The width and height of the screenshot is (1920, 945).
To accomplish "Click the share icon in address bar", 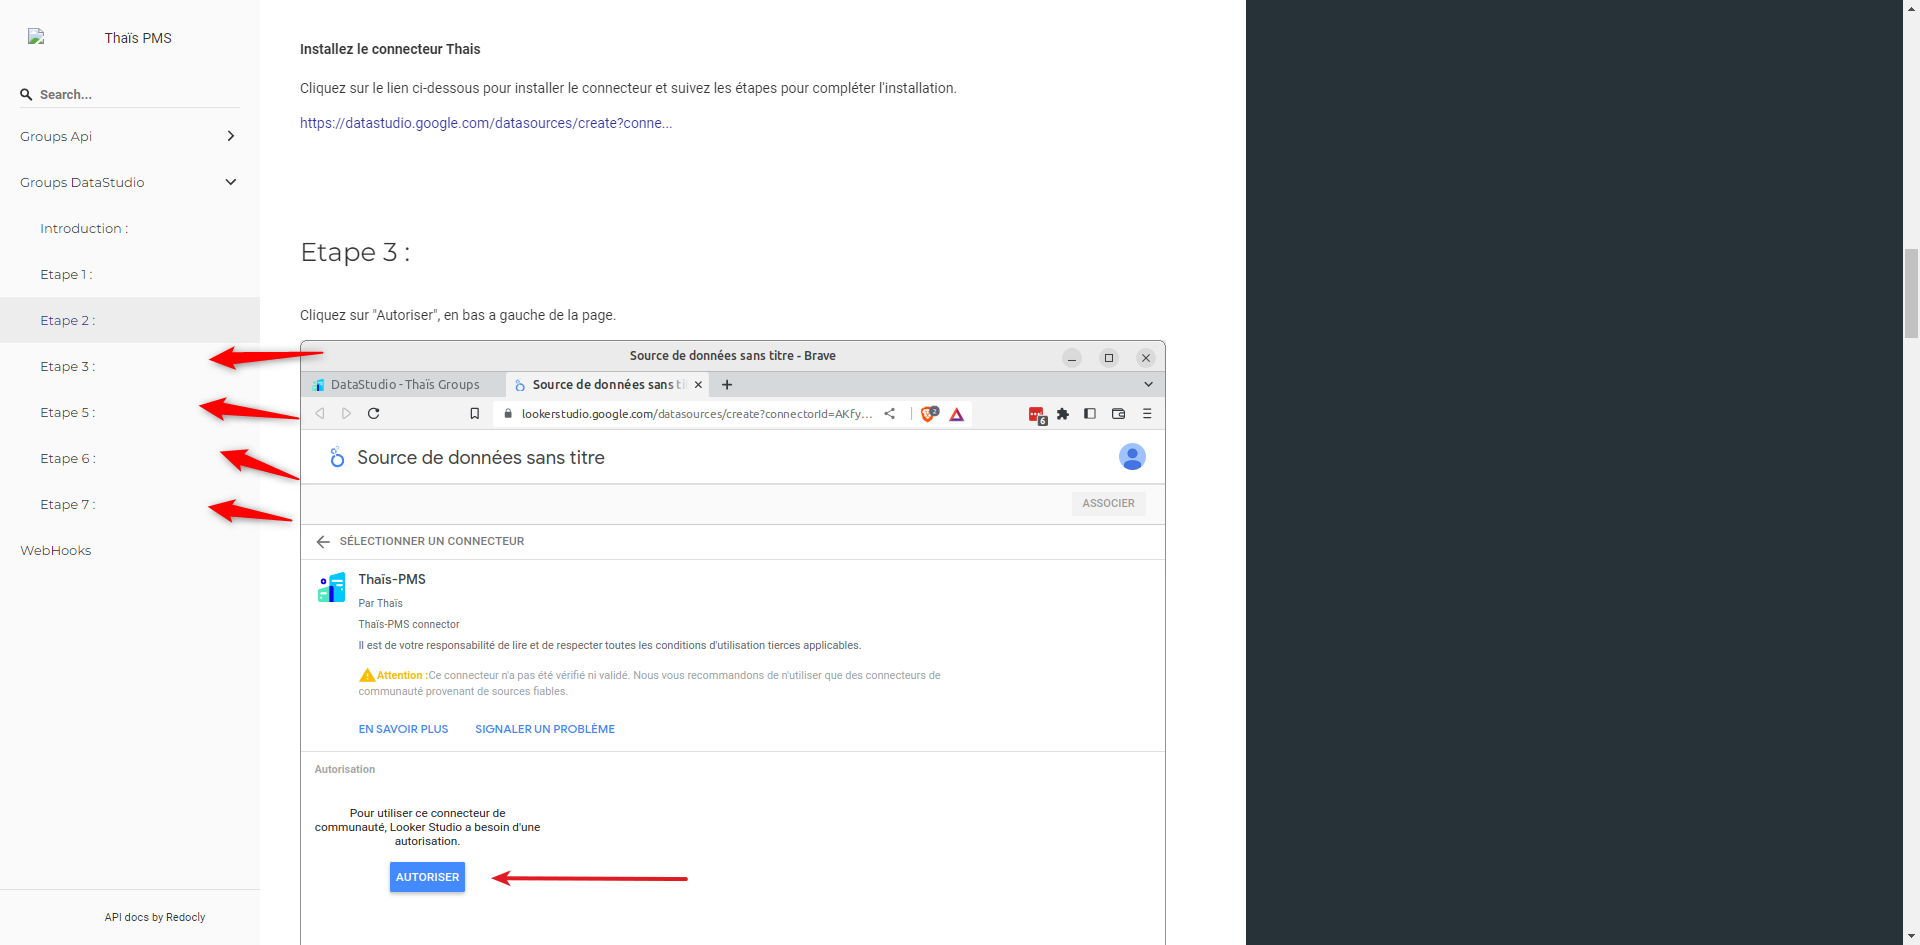I will [889, 413].
